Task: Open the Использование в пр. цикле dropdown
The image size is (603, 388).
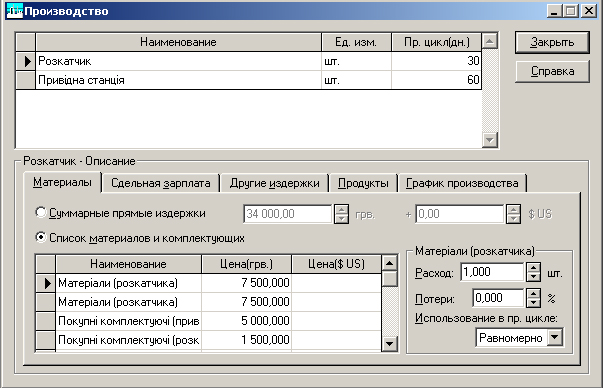Action: 555,338
